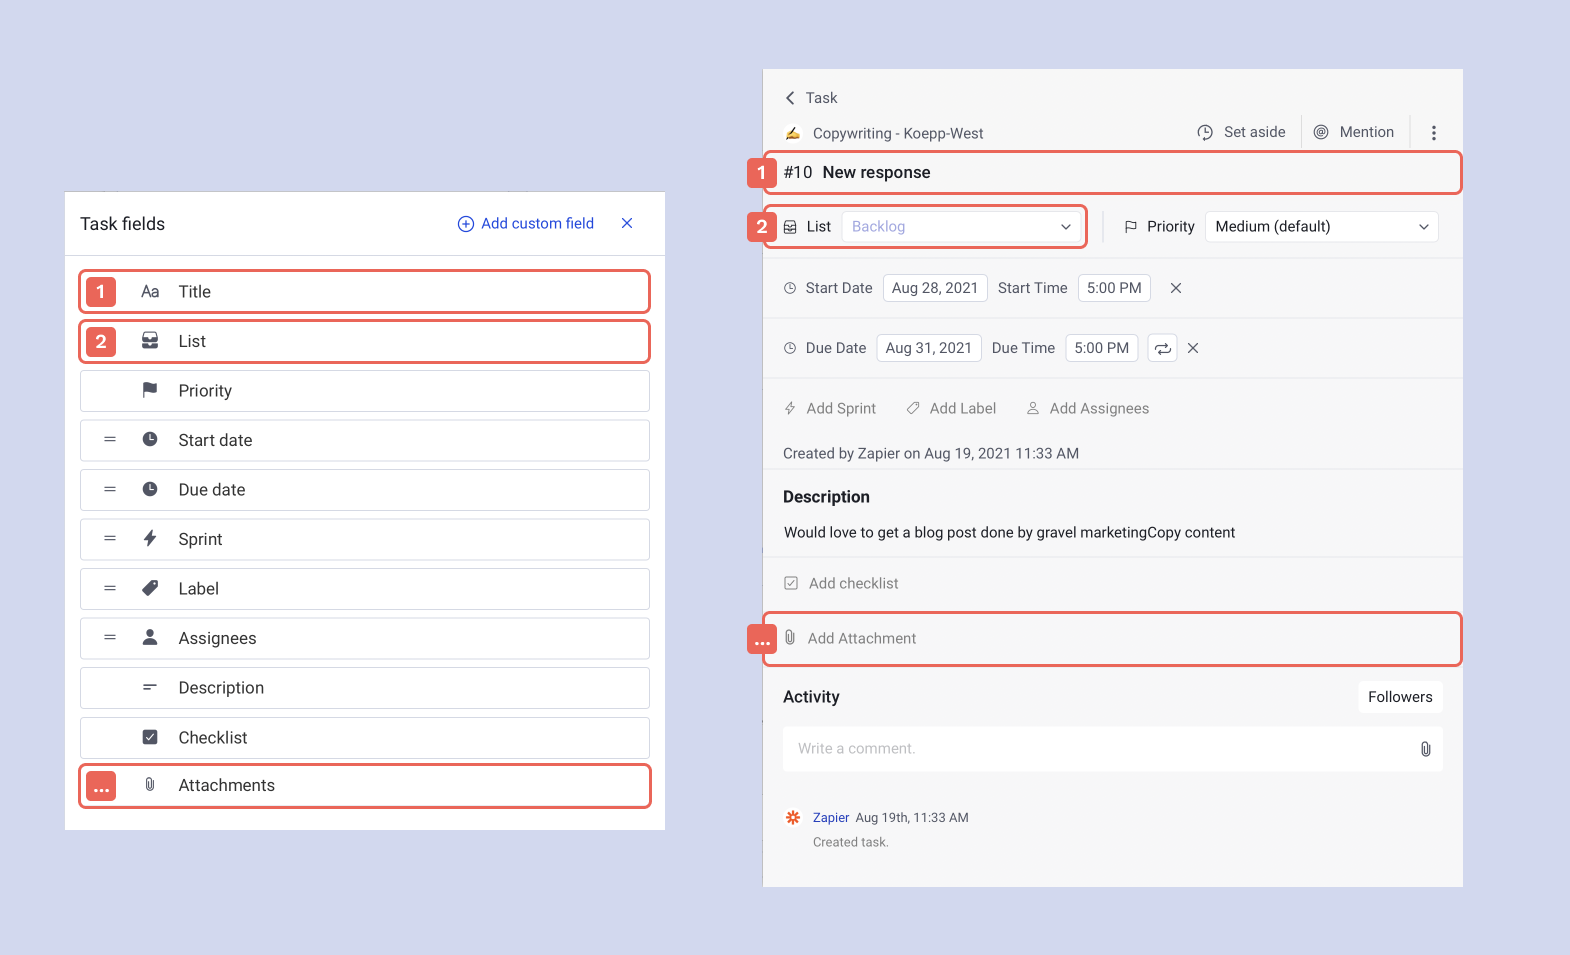This screenshot has height=955, width=1570.
Task: Click the paperclip in comment box
Action: click(1425, 749)
